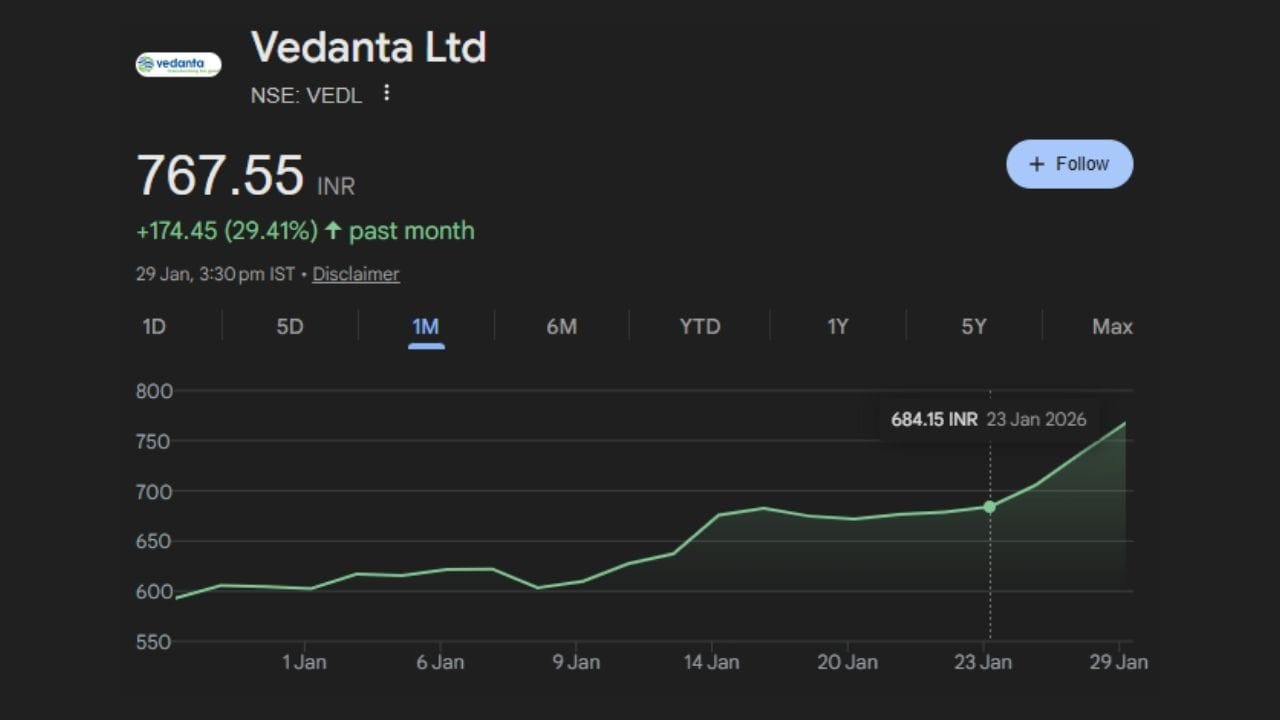The height and width of the screenshot is (720, 1280).
Task: Open the three-dot options menu beside NSE: VEDL
Action: [x=387, y=93]
